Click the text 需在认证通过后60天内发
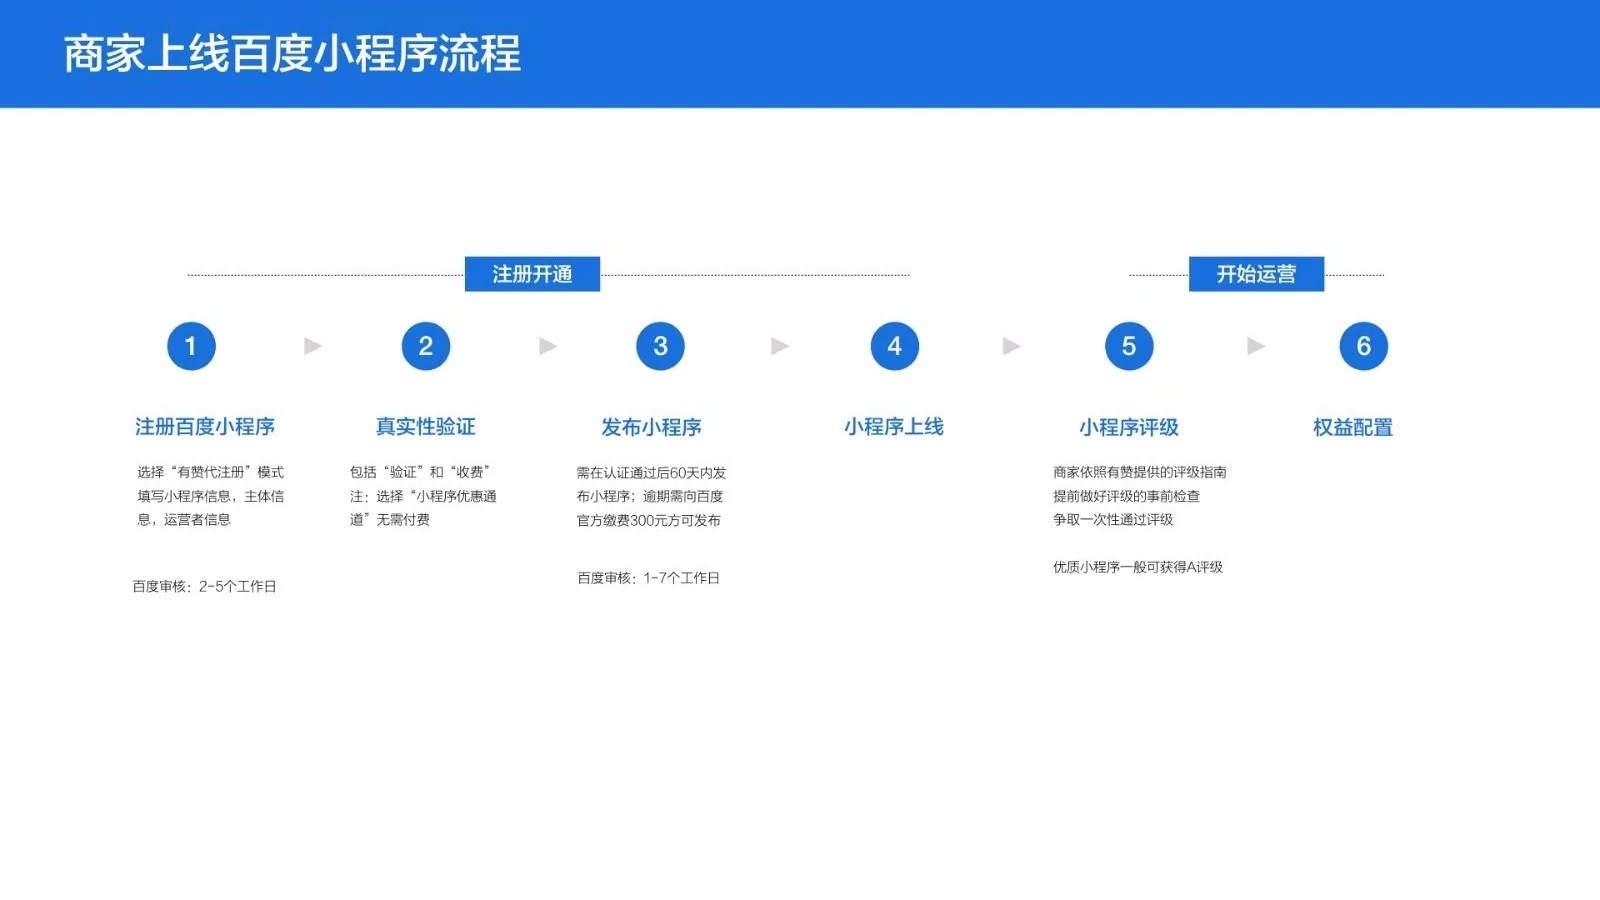Screen dimensions: 1600x900 (651, 473)
